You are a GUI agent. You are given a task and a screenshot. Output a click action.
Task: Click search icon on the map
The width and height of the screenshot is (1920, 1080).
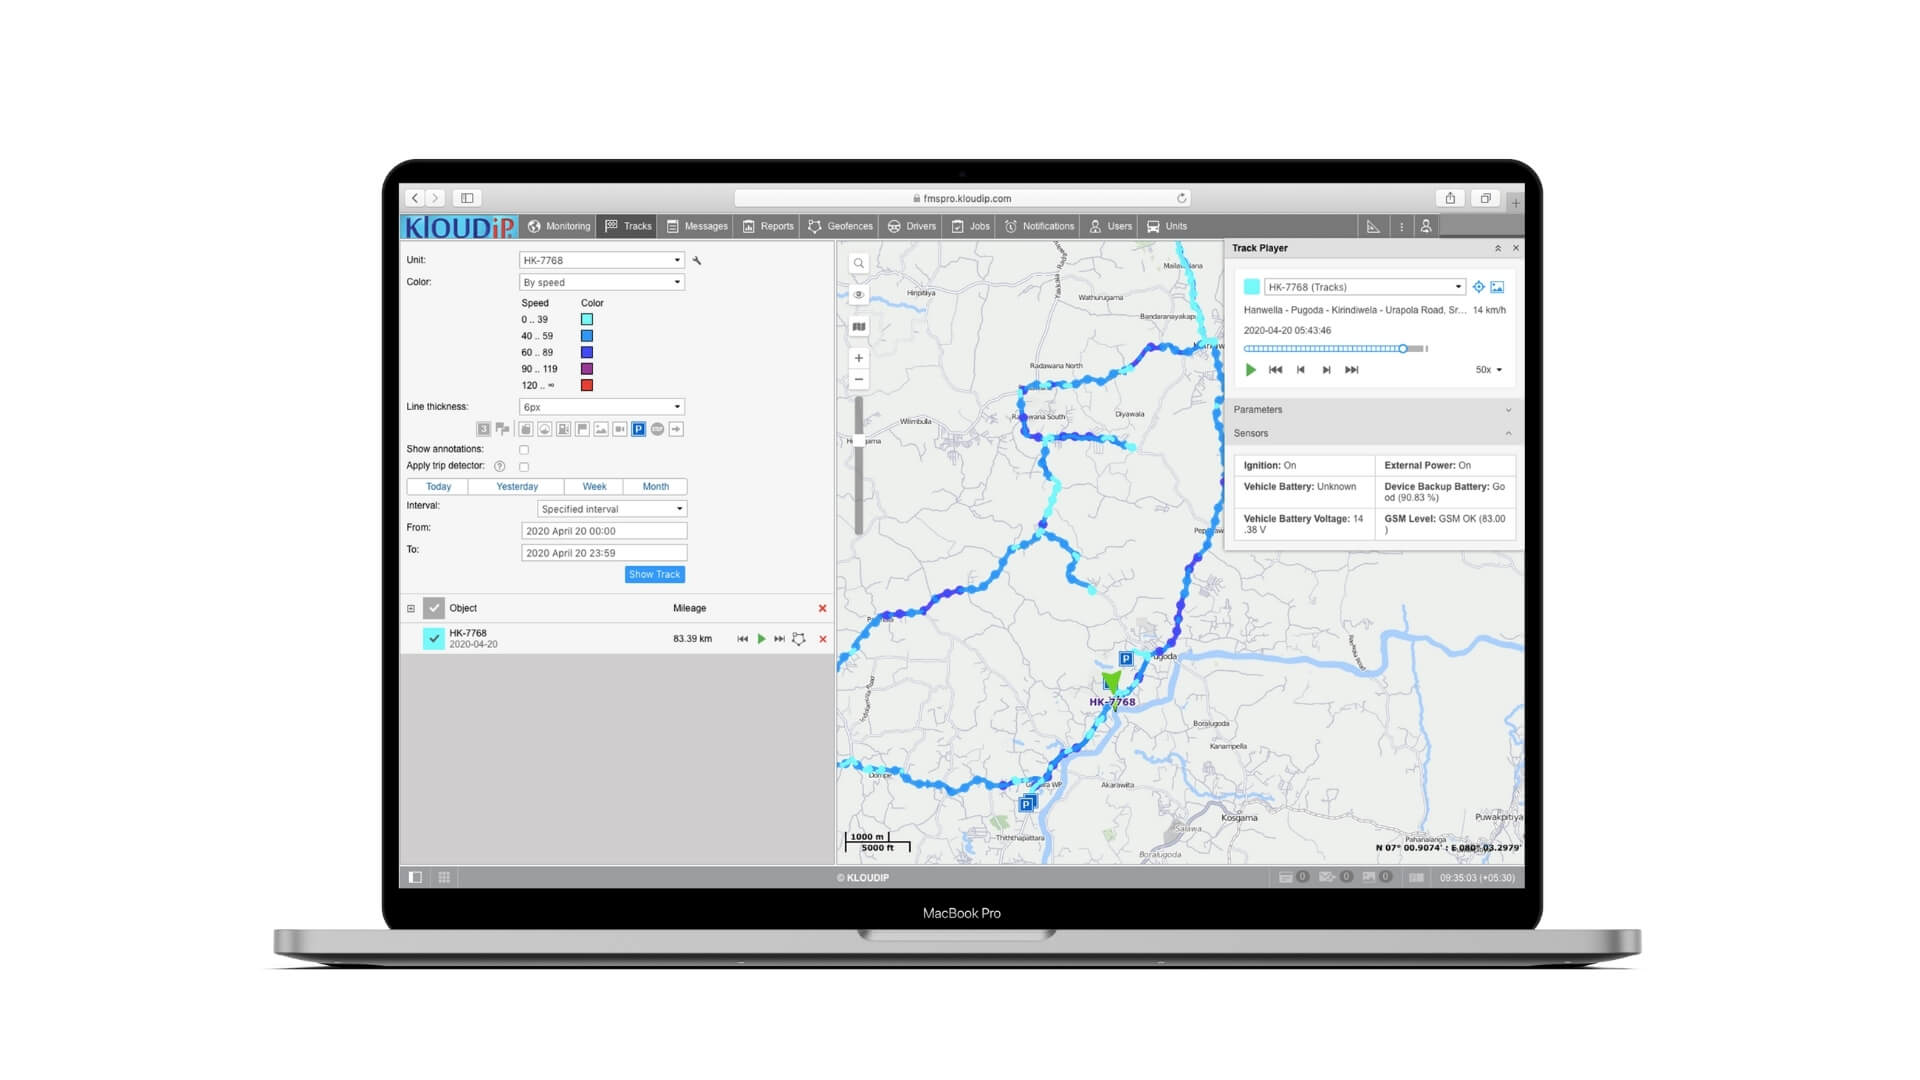[x=858, y=264]
